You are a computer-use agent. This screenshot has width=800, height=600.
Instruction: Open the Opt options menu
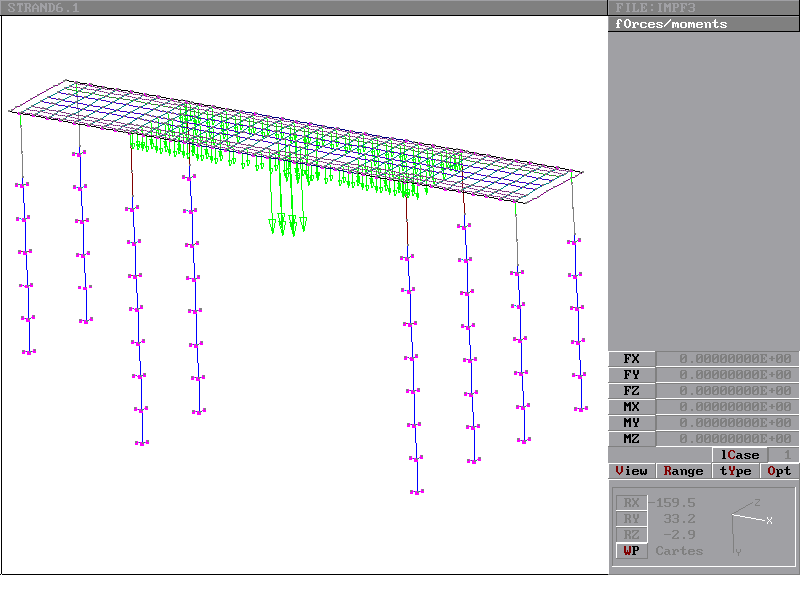(779, 471)
